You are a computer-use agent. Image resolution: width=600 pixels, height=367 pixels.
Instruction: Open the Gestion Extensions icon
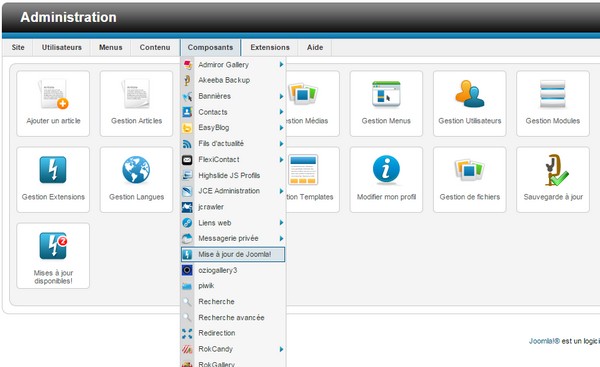[53, 170]
